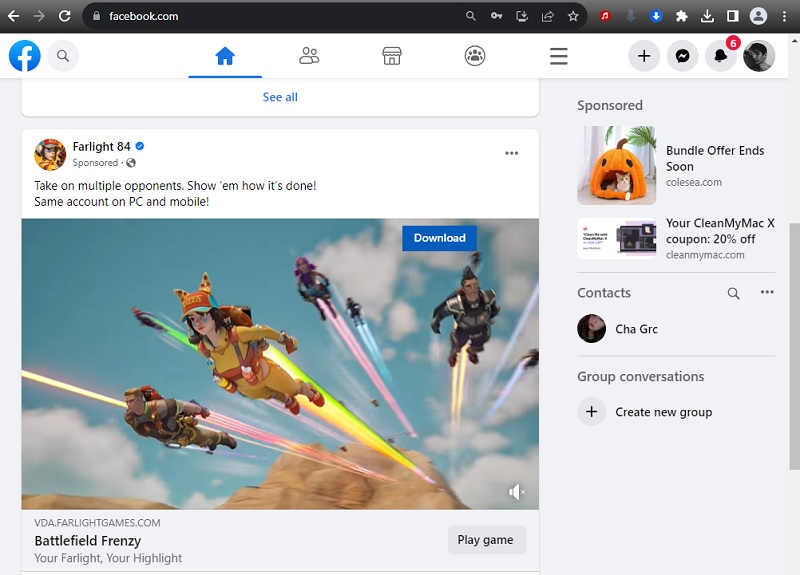Open the Farlight 84 page name link
800x575 pixels.
(102, 146)
